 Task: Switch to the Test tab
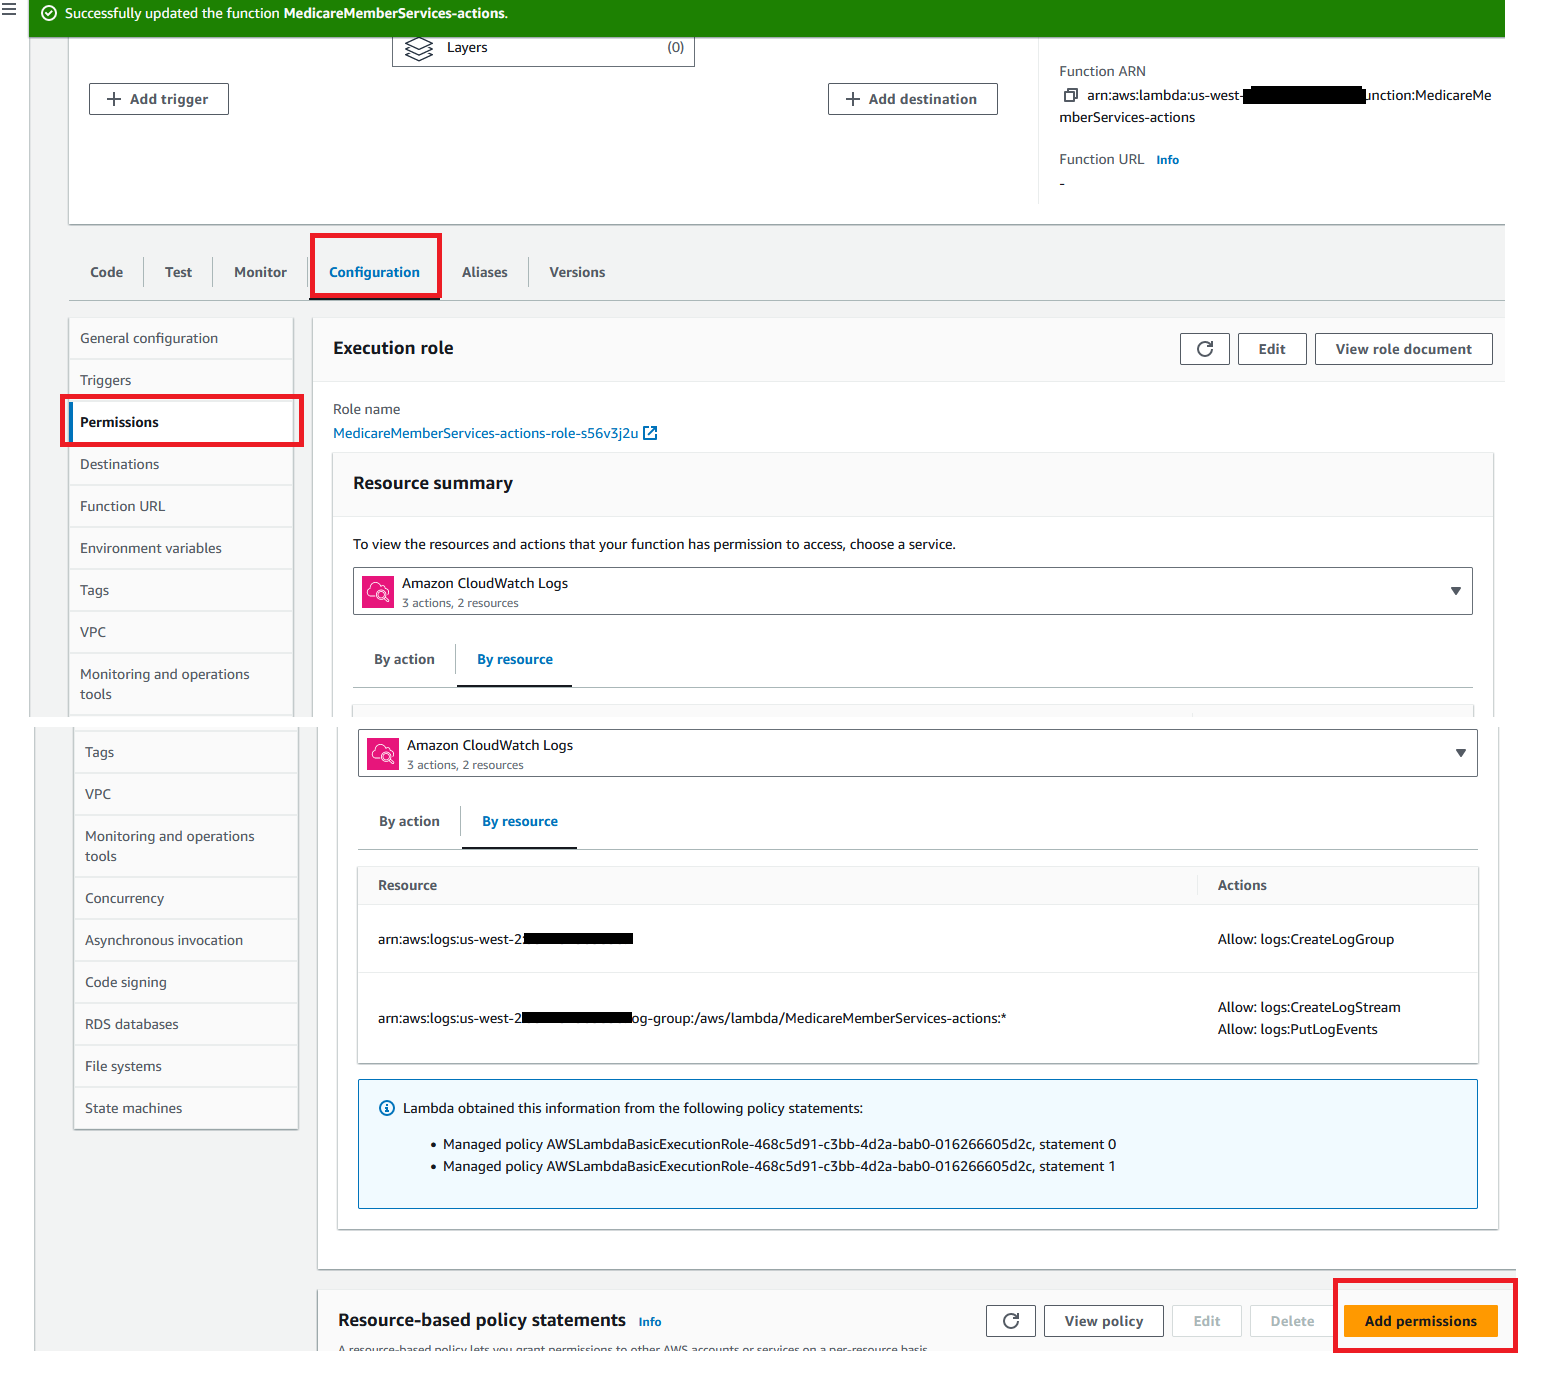tap(178, 272)
